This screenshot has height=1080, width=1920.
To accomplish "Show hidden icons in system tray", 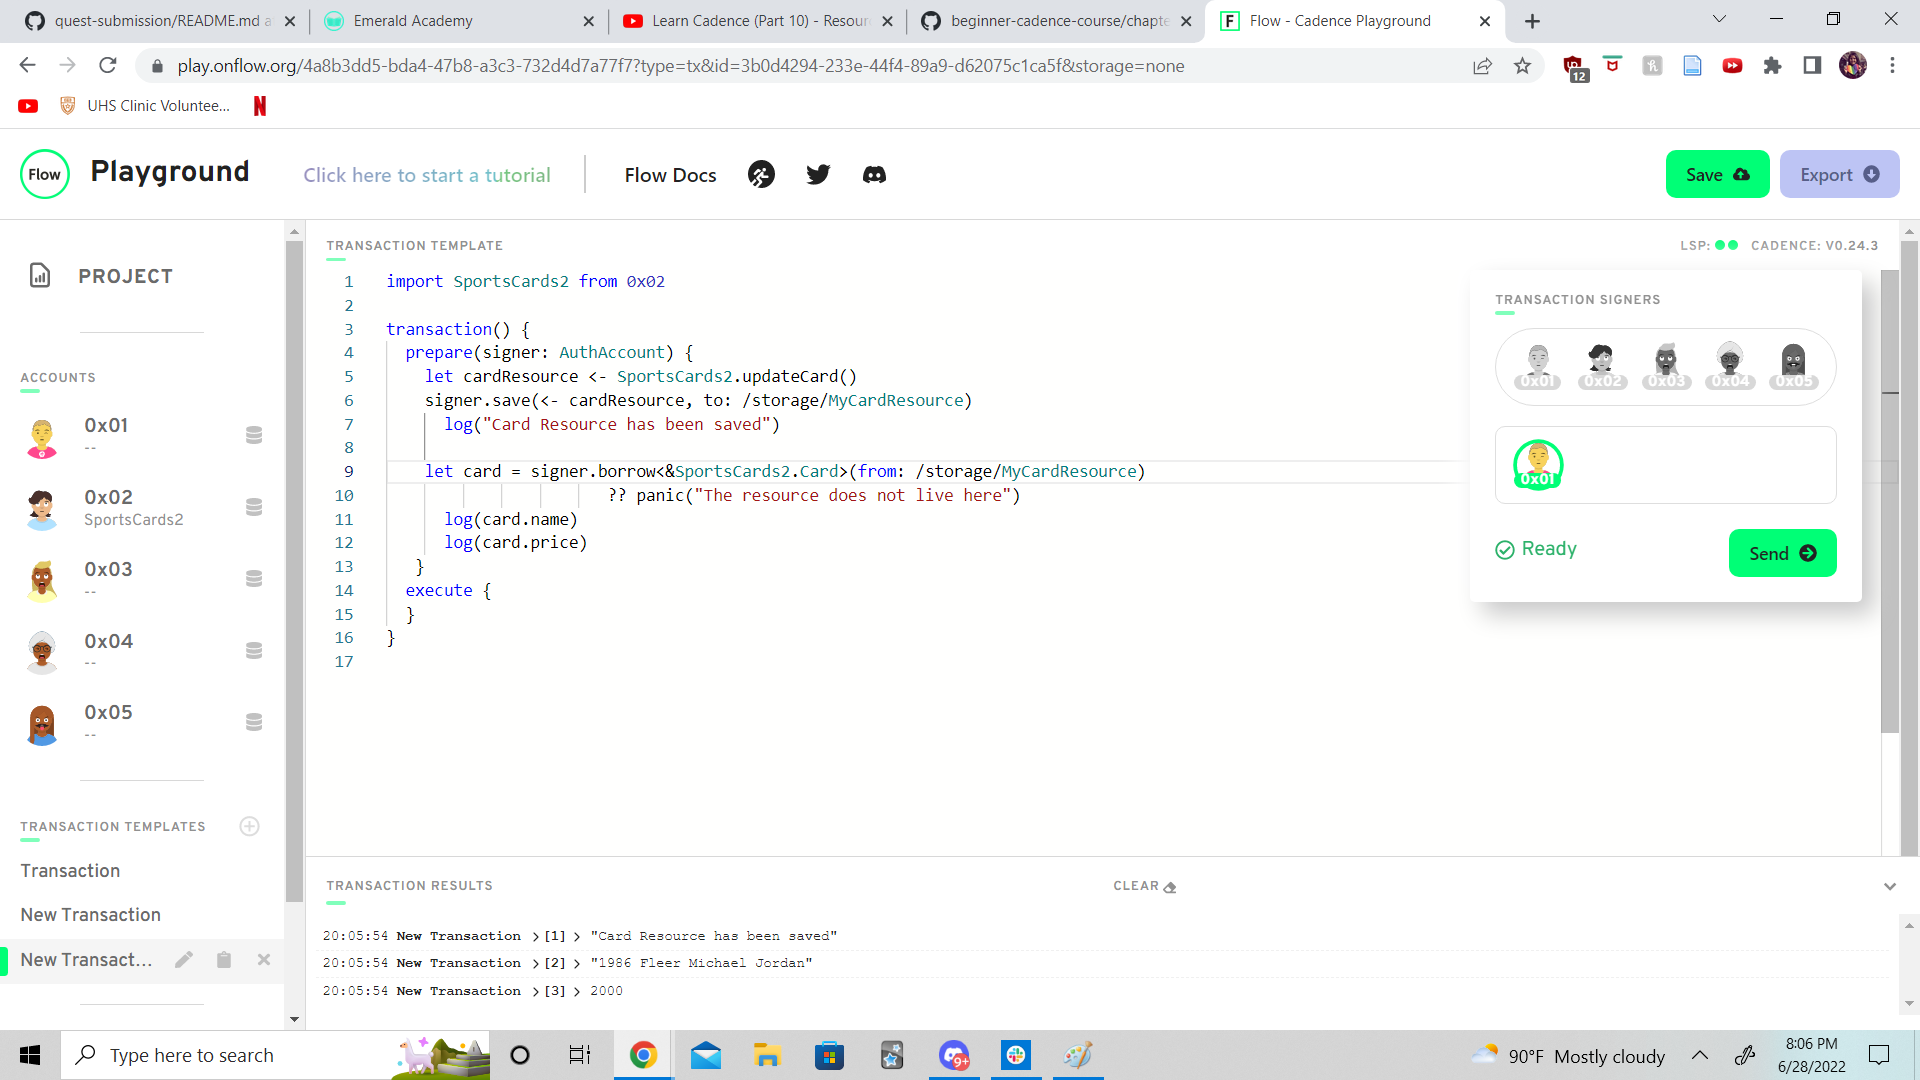I will point(1698,1055).
